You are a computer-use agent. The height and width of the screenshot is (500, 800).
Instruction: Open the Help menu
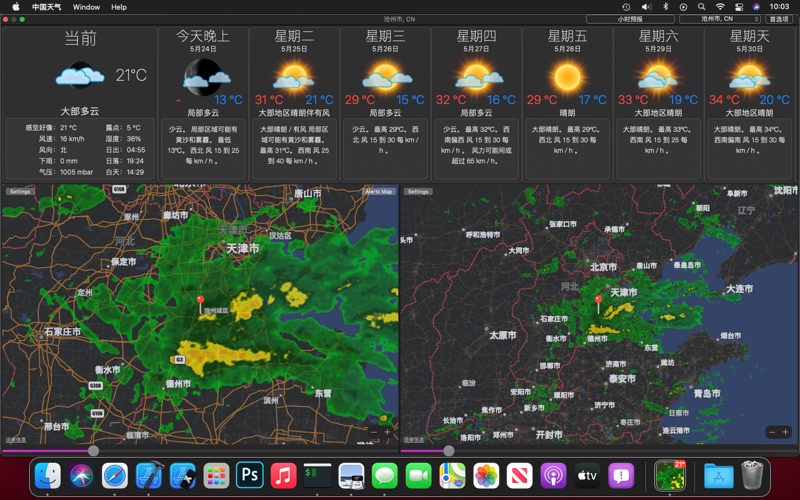tap(119, 7)
